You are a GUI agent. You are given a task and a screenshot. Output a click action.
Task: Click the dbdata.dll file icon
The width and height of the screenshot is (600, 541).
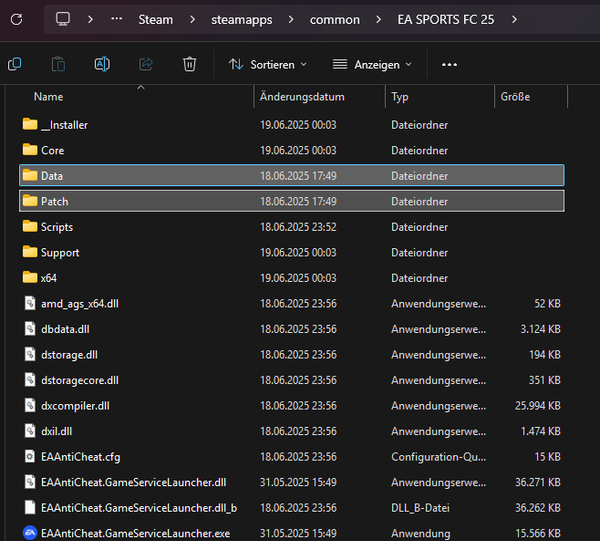click(30, 329)
